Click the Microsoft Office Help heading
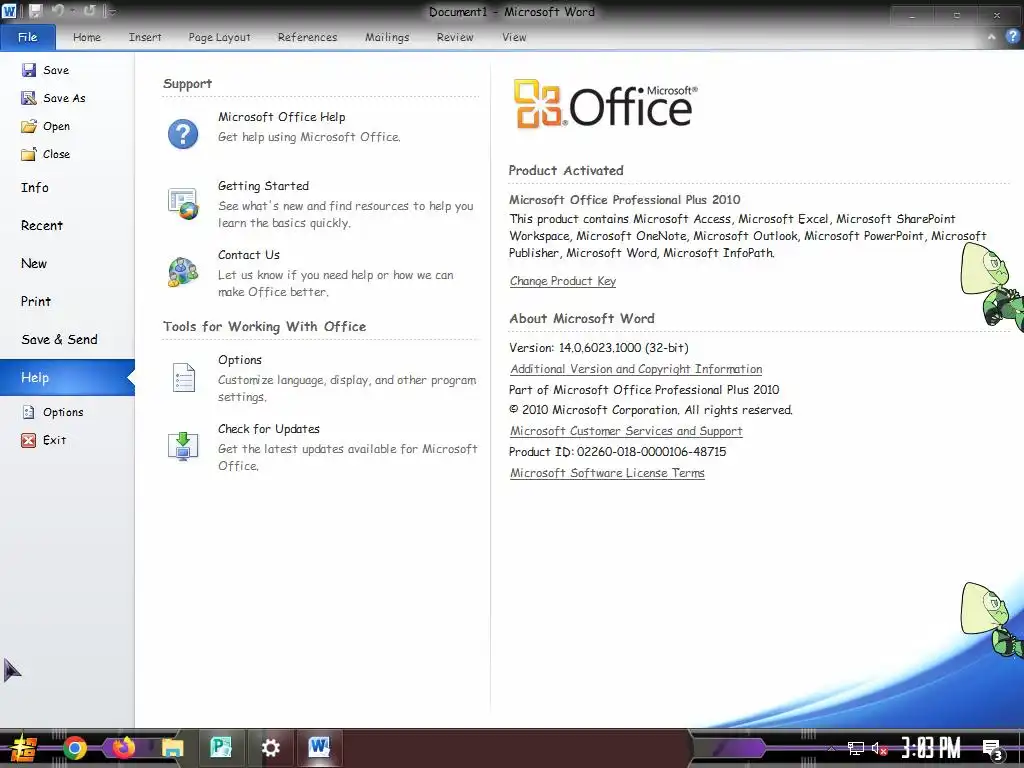Image resolution: width=1024 pixels, height=768 pixels. tap(282, 117)
